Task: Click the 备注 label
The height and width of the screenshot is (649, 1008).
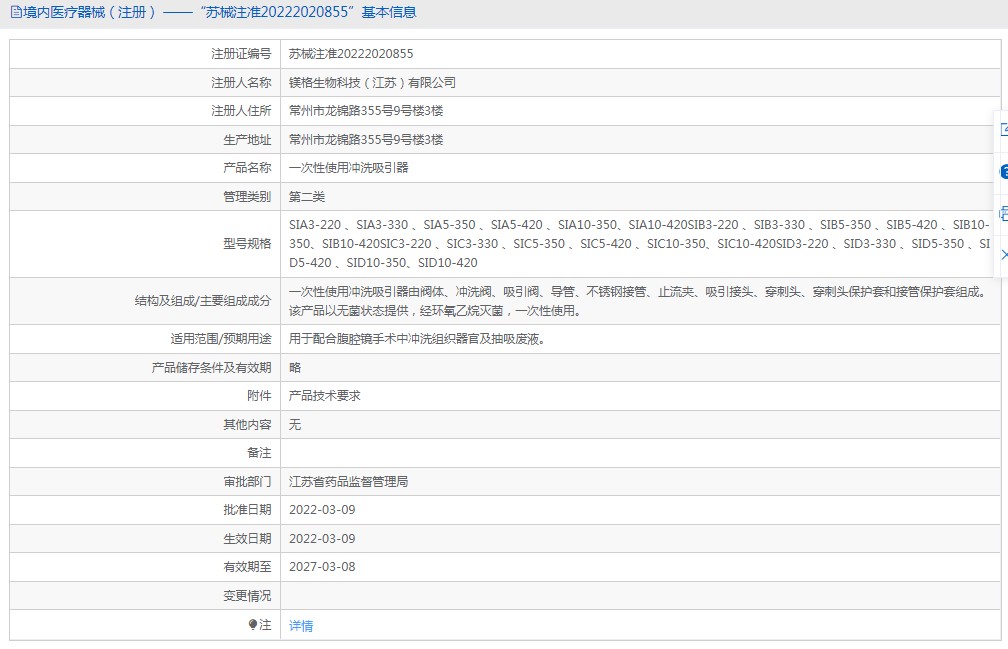Action: click(259, 453)
